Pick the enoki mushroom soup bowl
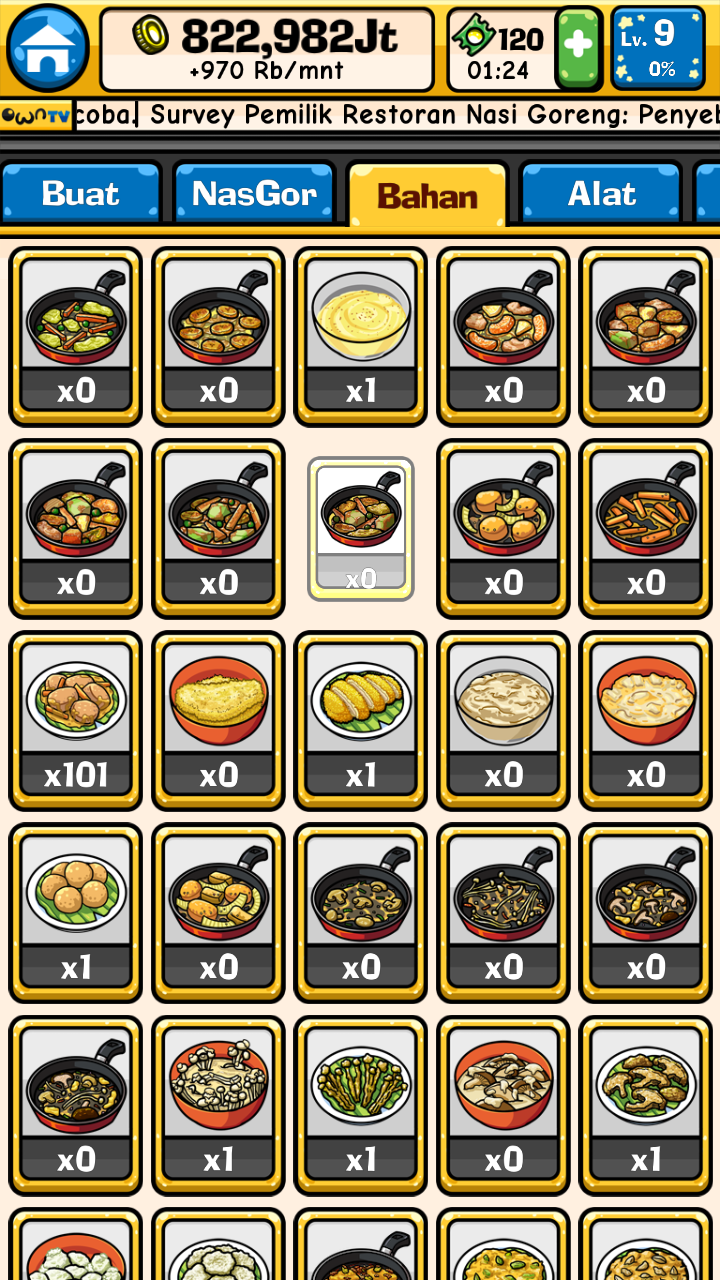Viewport: 720px width, 1280px height. pyautogui.click(x=219, y=1106)
